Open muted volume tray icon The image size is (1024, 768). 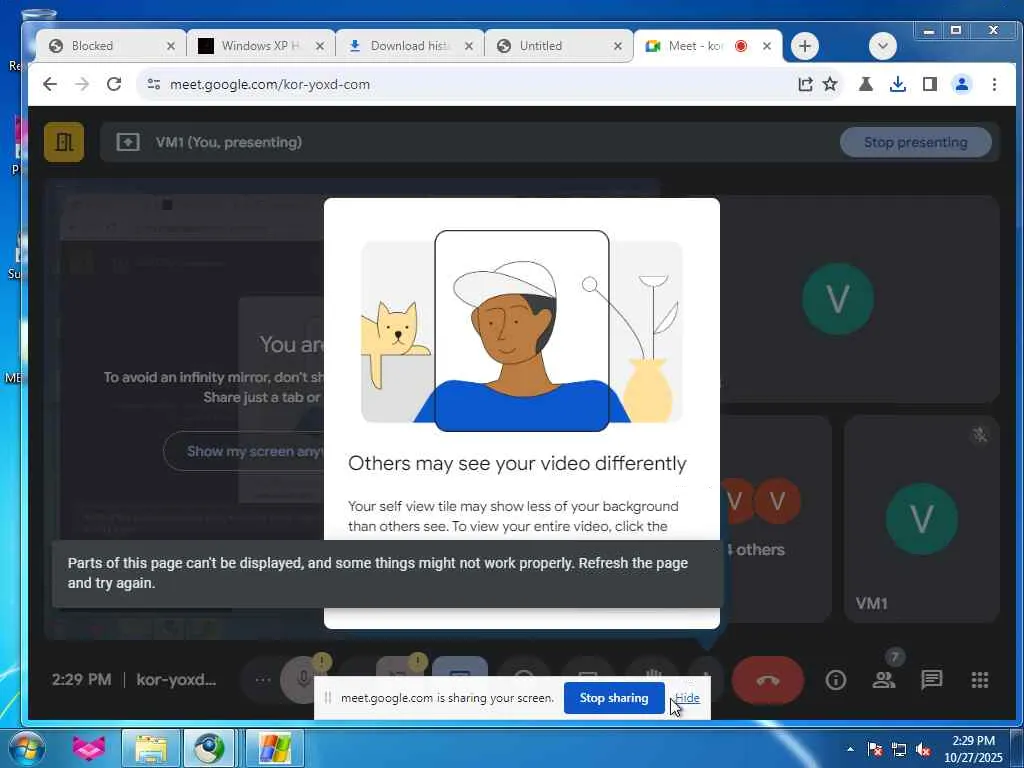923,749
